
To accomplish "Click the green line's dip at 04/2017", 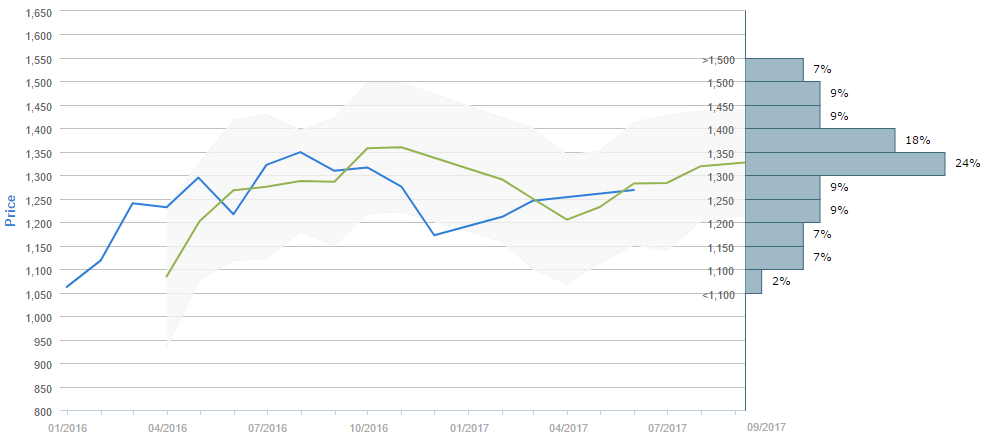I will [x=567, y=220].
